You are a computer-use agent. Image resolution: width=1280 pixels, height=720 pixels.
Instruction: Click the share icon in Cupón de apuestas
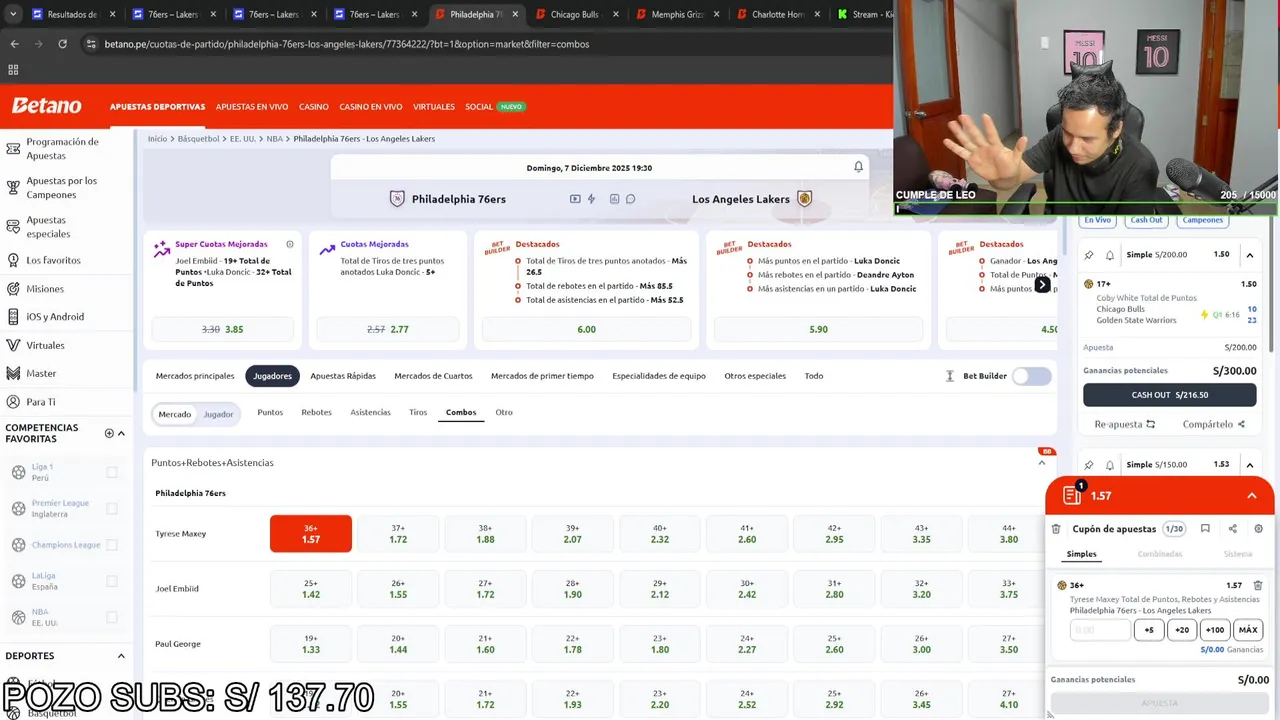click(x=1232, y=529)
